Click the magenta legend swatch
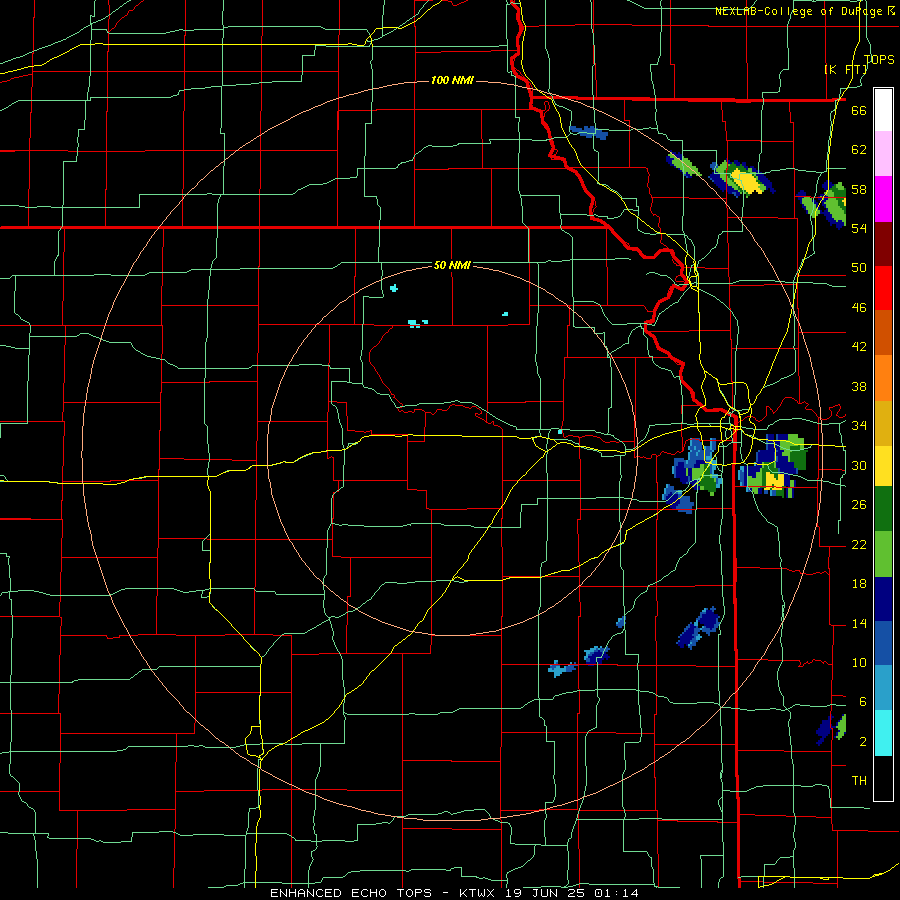The width and height of the screenshot is (900, 900). point(883,199)
